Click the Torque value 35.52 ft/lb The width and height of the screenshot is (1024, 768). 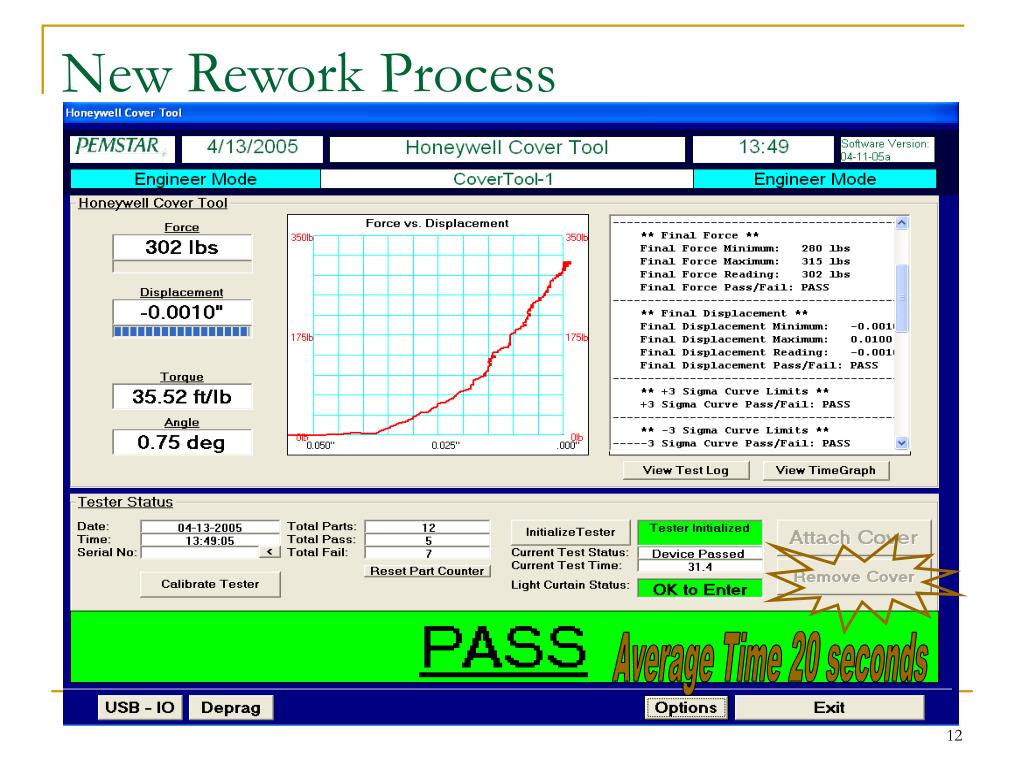[182, 396]
